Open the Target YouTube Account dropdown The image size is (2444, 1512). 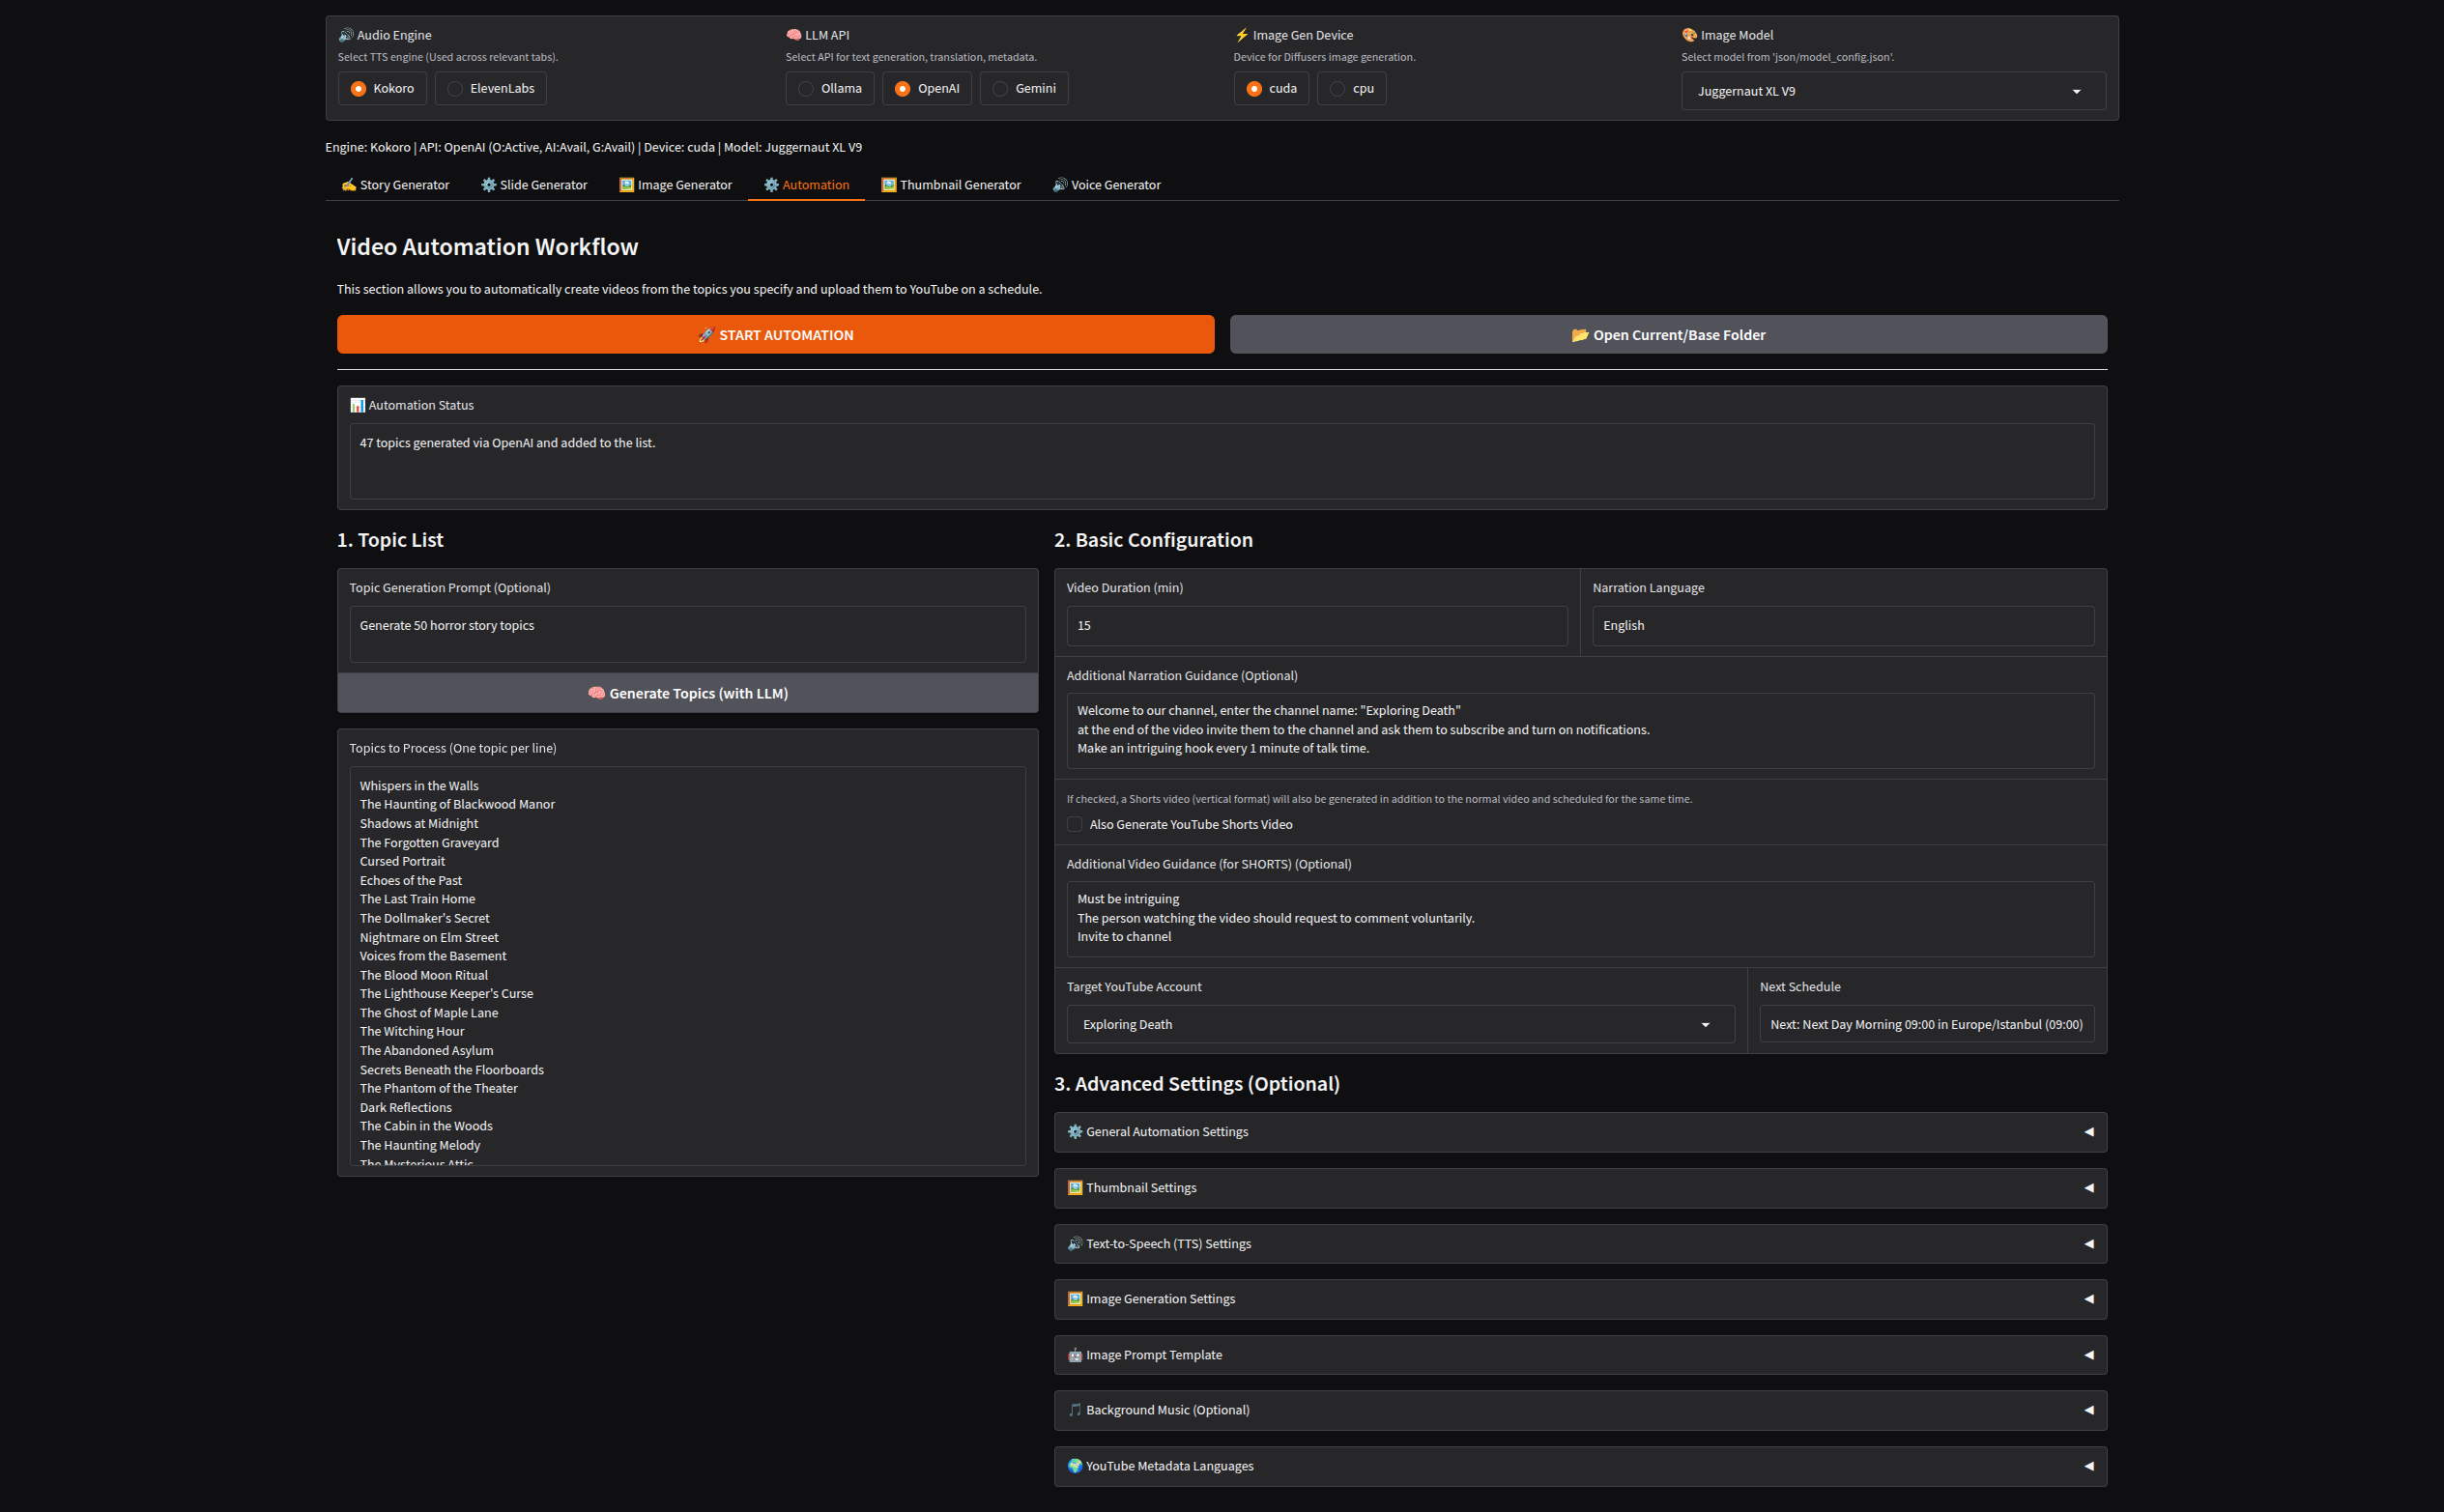click(x=1400, y=1024)
